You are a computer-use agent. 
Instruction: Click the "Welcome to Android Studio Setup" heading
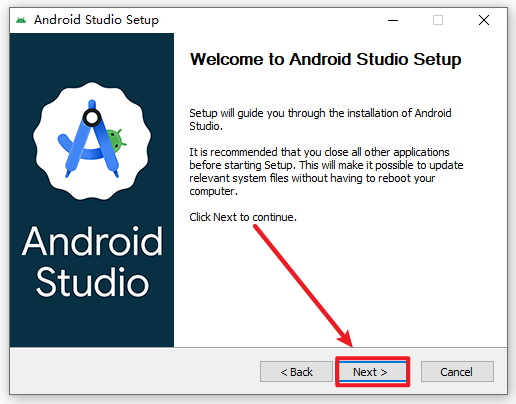click(325, 60)
